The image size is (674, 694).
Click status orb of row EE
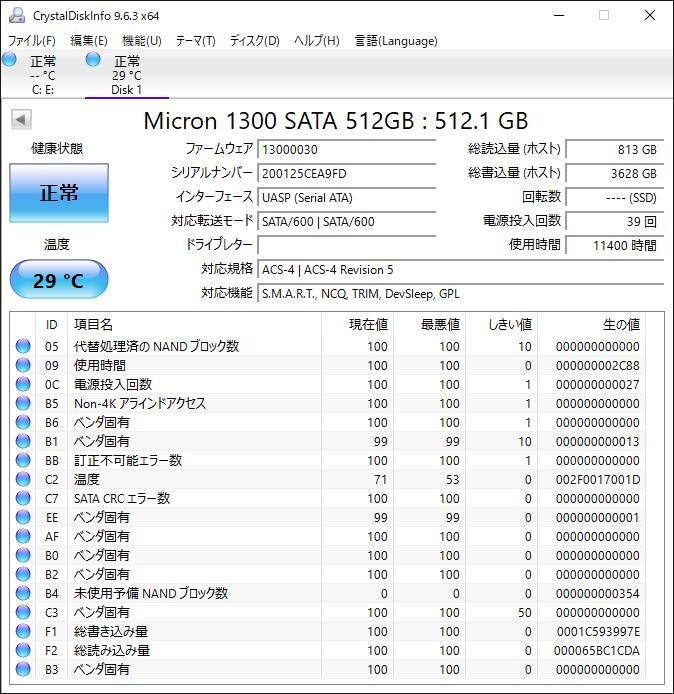tap(23, 517)
